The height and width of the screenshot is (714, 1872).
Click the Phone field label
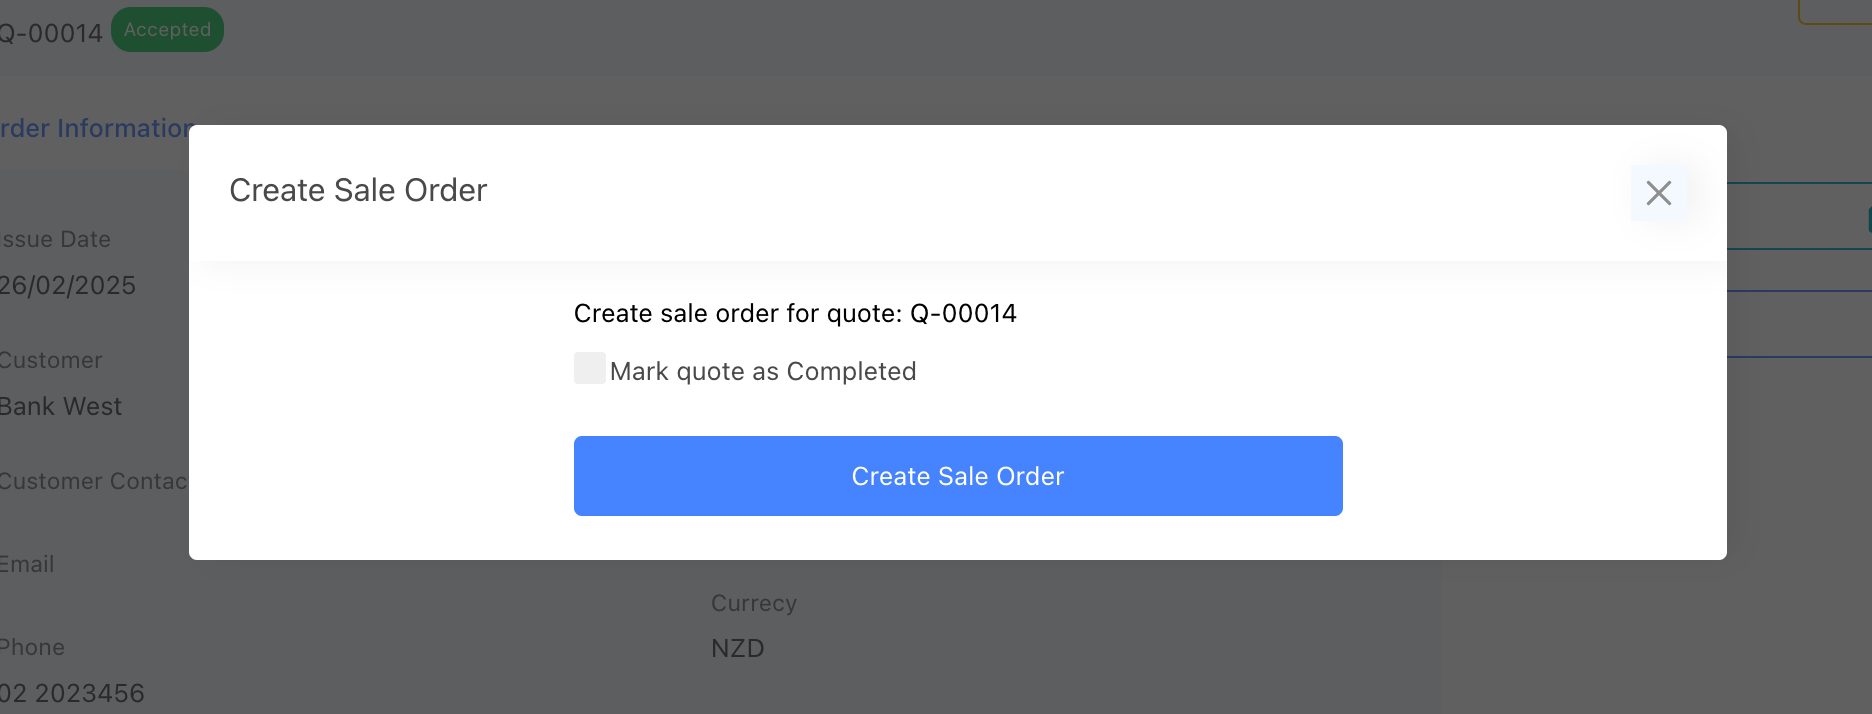pyautogui.click(x=32, y=647)
